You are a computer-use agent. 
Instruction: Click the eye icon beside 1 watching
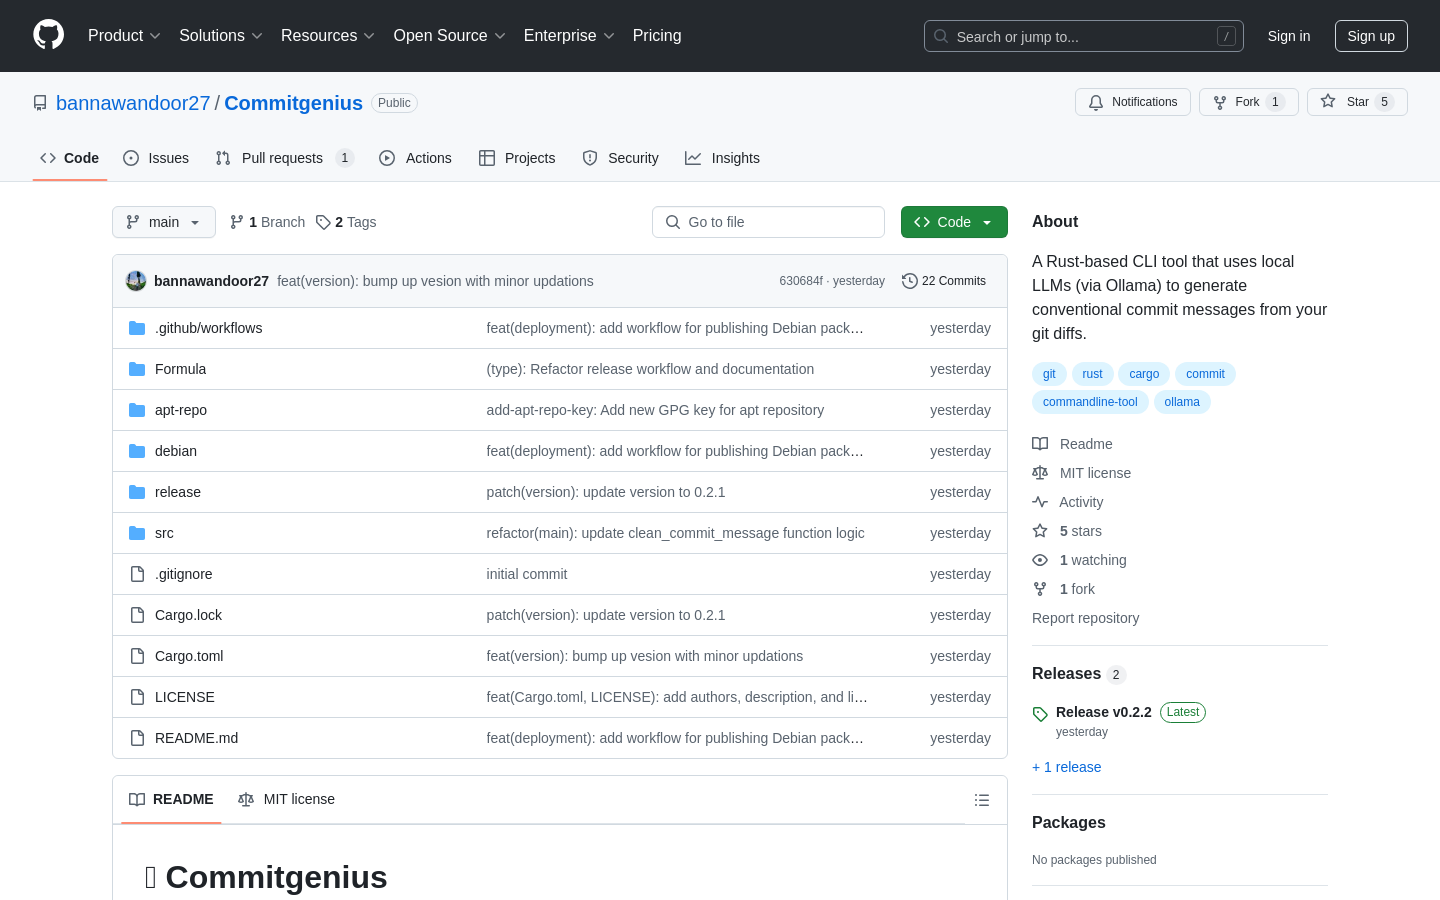1040,560
